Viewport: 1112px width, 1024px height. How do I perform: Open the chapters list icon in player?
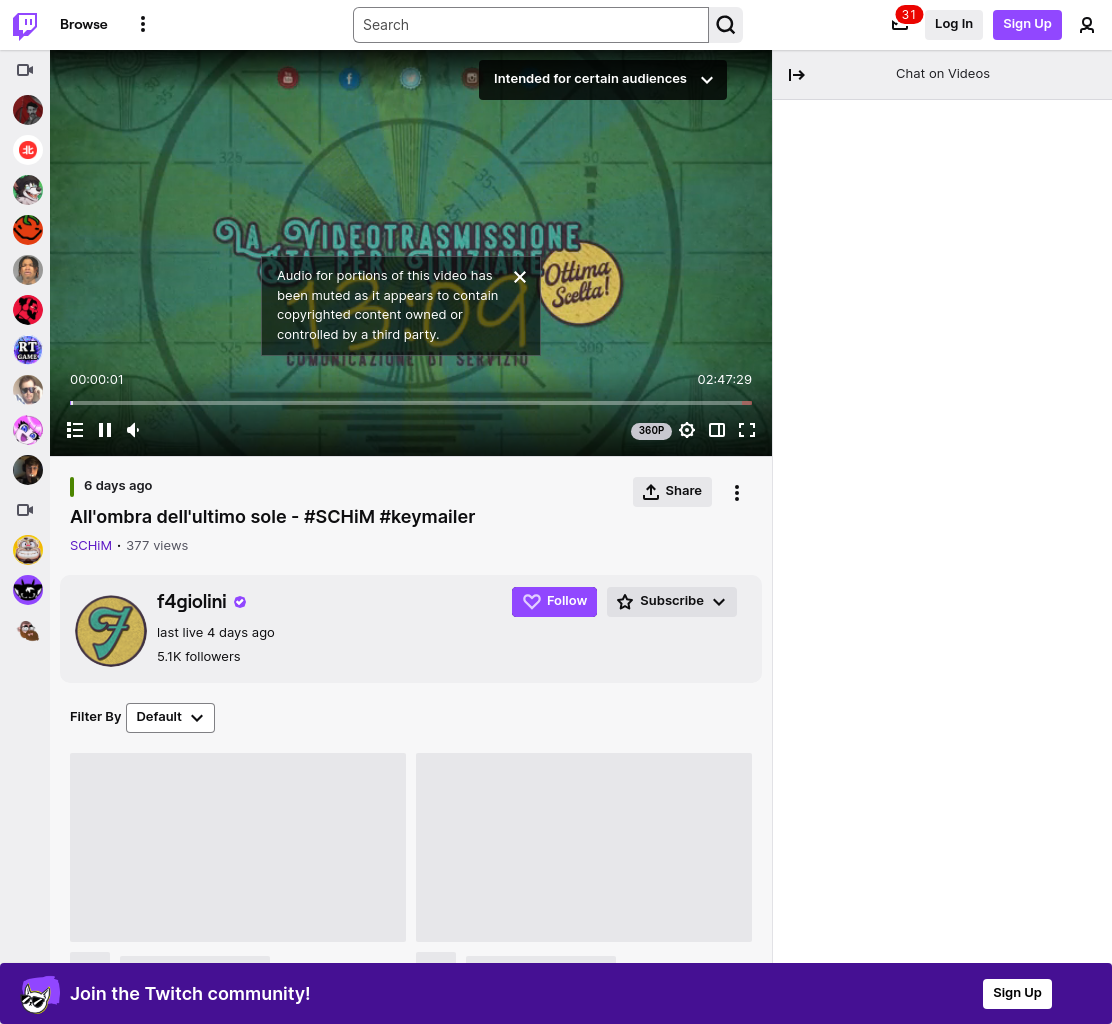(x=75, y=430)
